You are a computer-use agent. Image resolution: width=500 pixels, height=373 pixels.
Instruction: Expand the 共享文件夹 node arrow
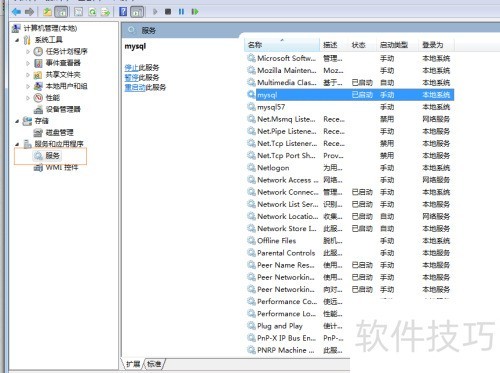28,75
